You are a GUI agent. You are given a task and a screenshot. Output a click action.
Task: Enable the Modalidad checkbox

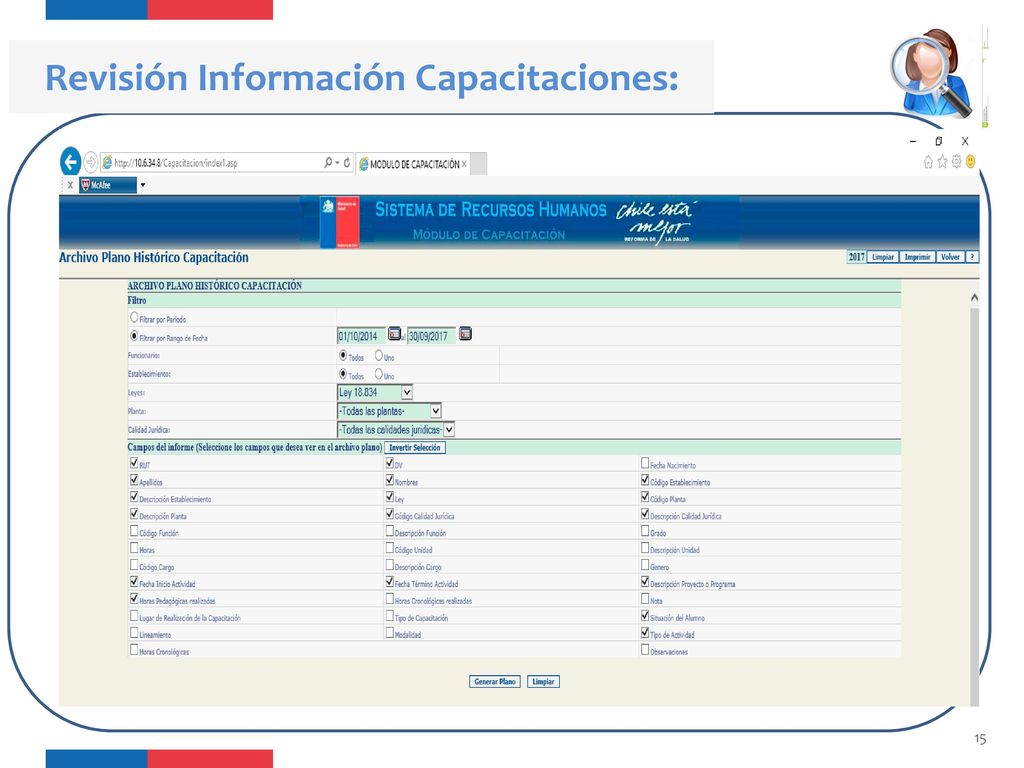coord(389,633)
